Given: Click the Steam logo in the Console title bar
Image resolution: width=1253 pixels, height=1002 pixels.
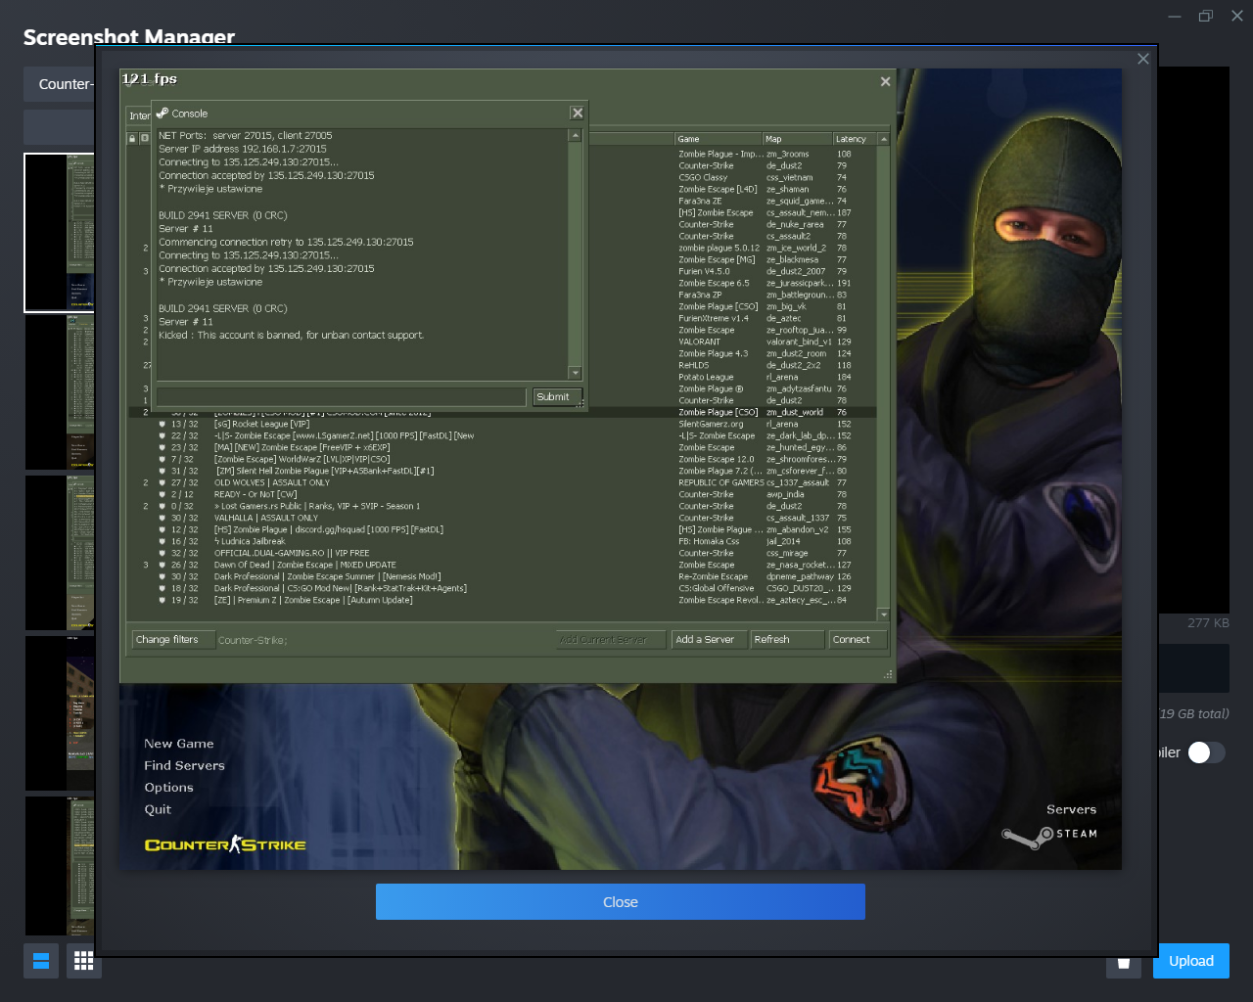Looking at the screenshot, I should pyautogui.click(x=162, y=113).
